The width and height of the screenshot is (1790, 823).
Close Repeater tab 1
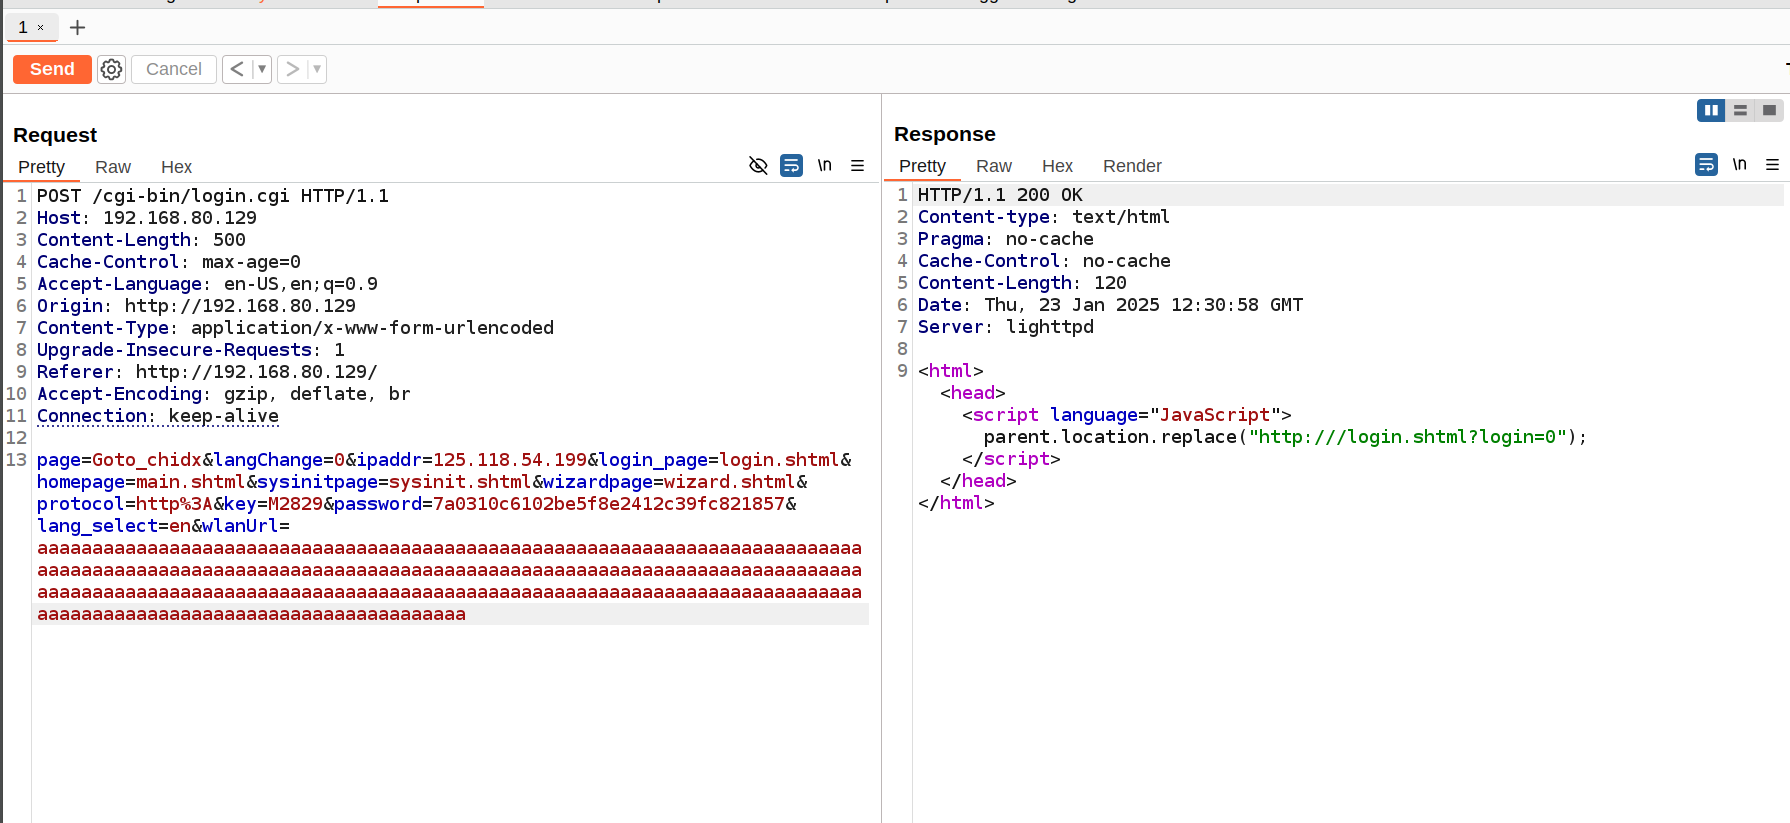click(x=41, y=28)
